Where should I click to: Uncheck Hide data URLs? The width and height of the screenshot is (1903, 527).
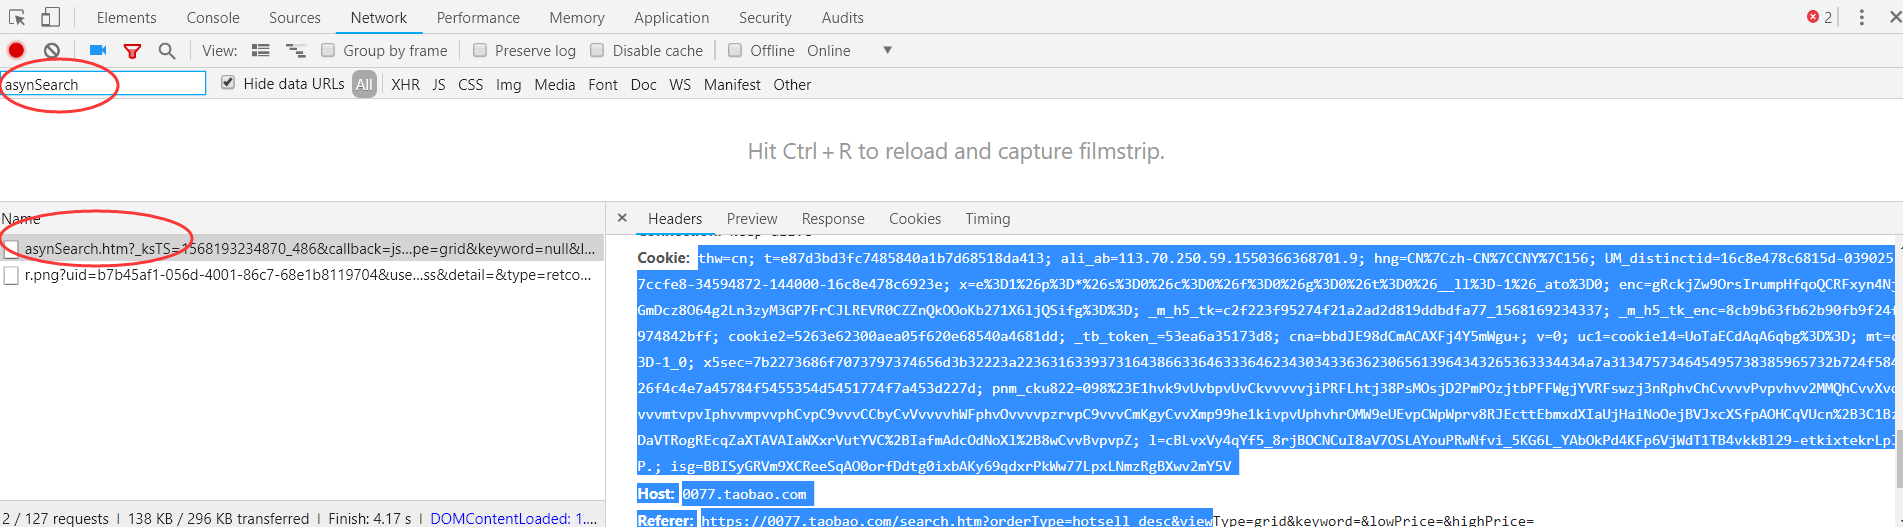228,83
